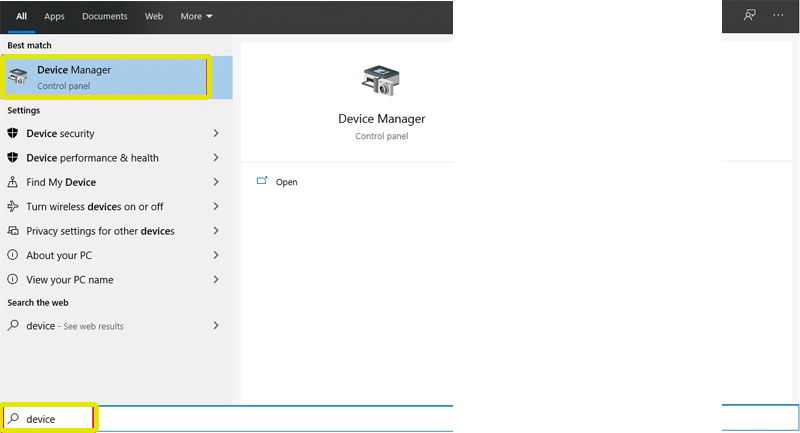The width and height of the screenshot is (800, 433).
Task: Click the info icon beside About your PC
Action: pyautogui.click(x=13, y=255)
